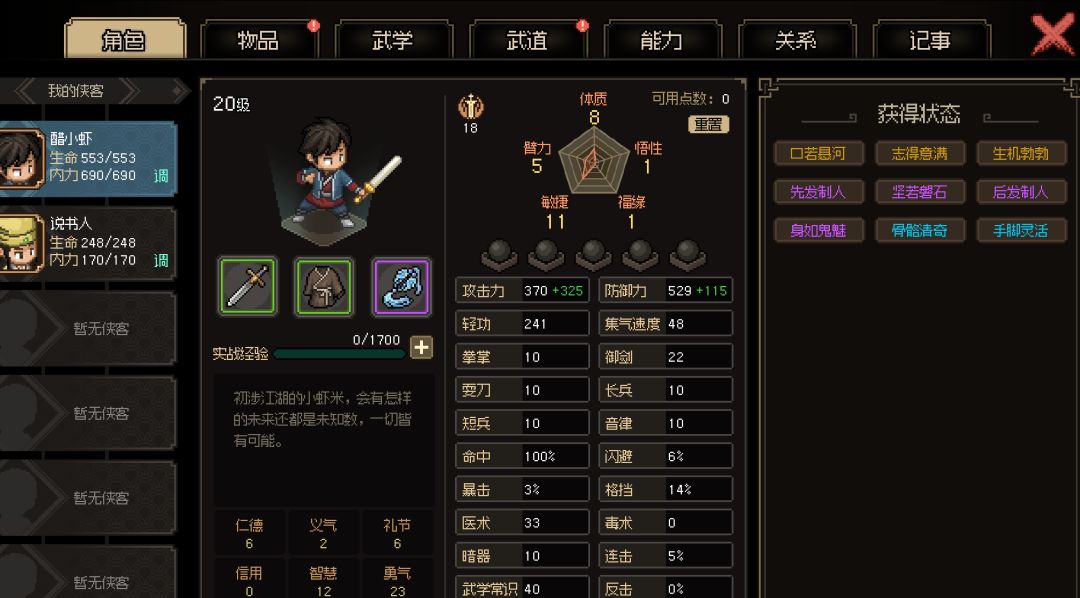Viewport: 1080px width, 598px height.
Task: Select the 说书人 party member entry
Action: (88, 244)
